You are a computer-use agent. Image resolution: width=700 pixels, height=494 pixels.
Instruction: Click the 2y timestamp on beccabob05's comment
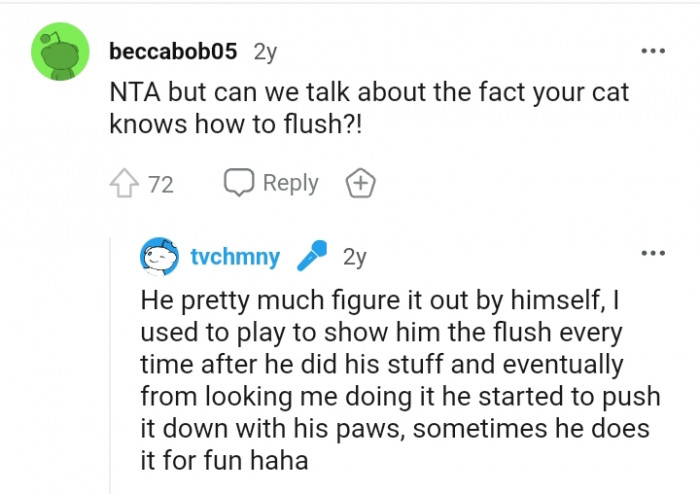click(x=266, y=52)
